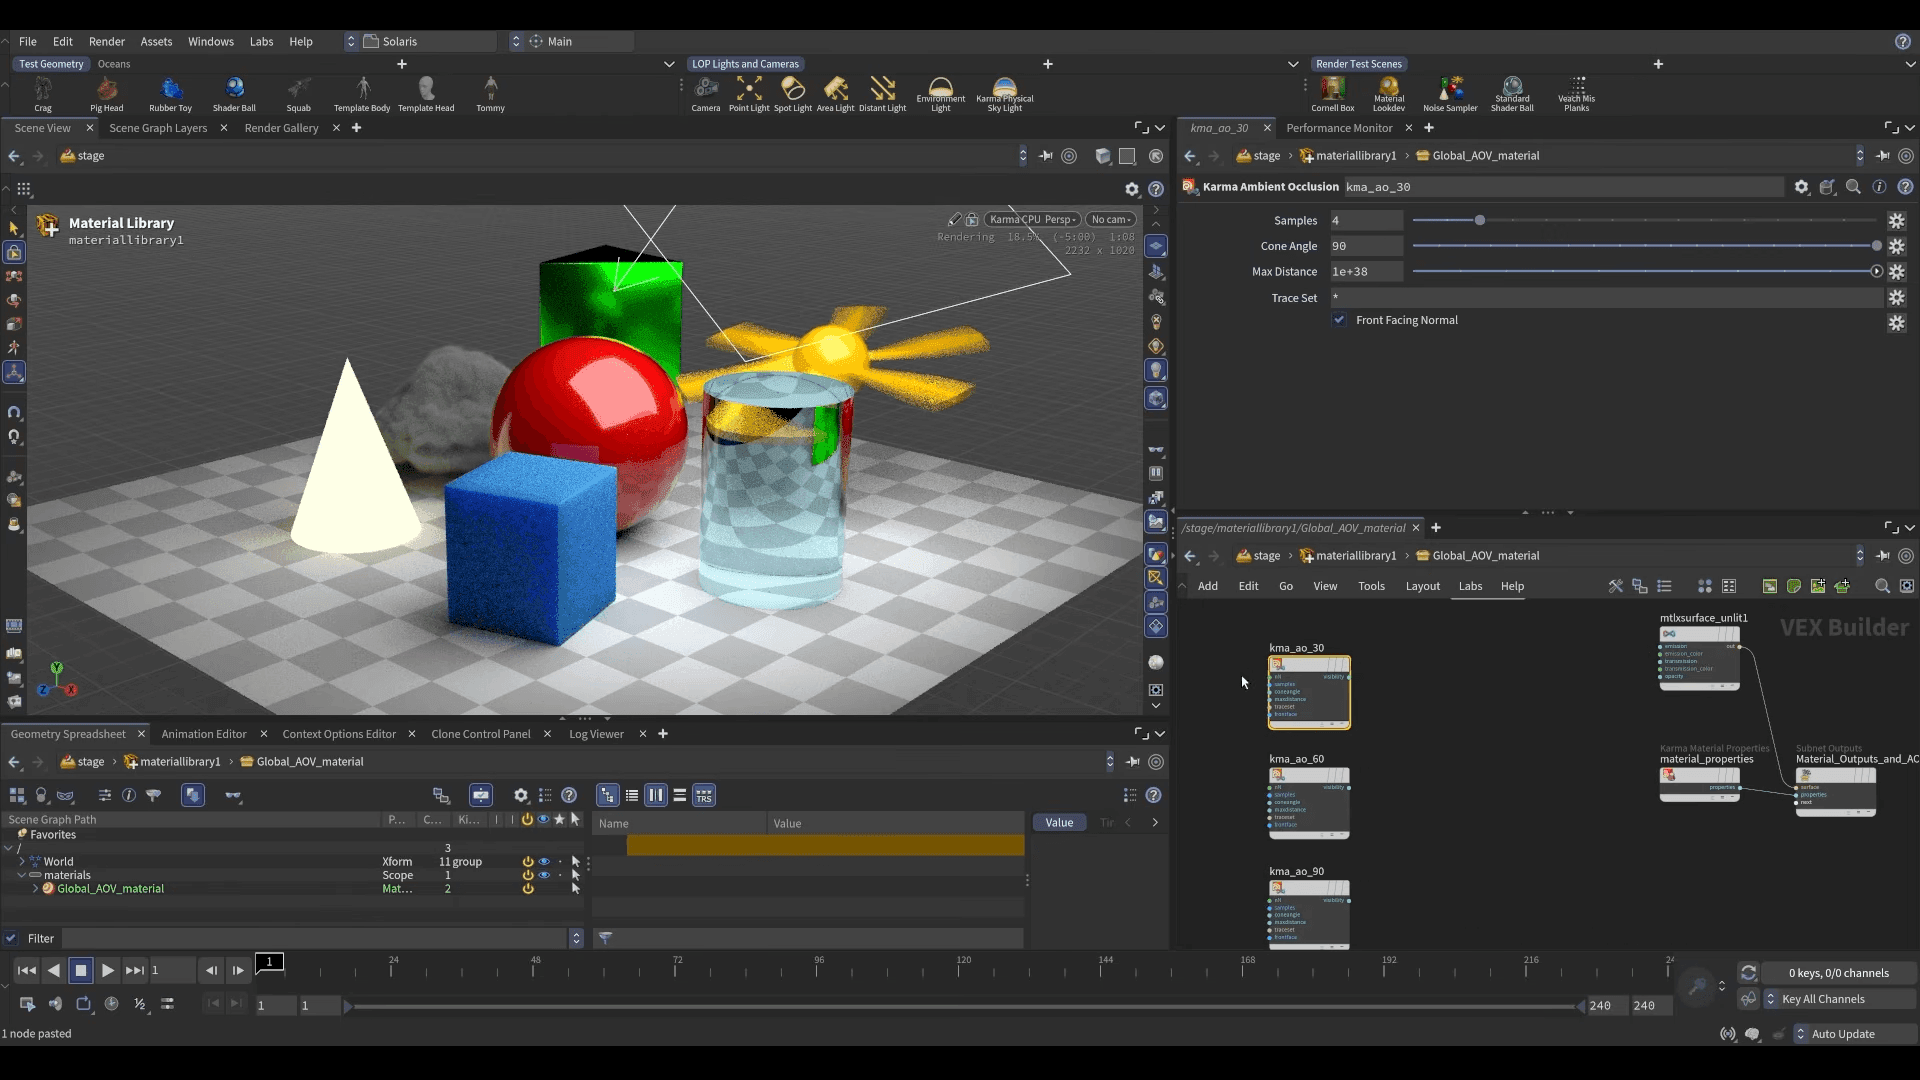Expand the World tree item

[22, 861]
